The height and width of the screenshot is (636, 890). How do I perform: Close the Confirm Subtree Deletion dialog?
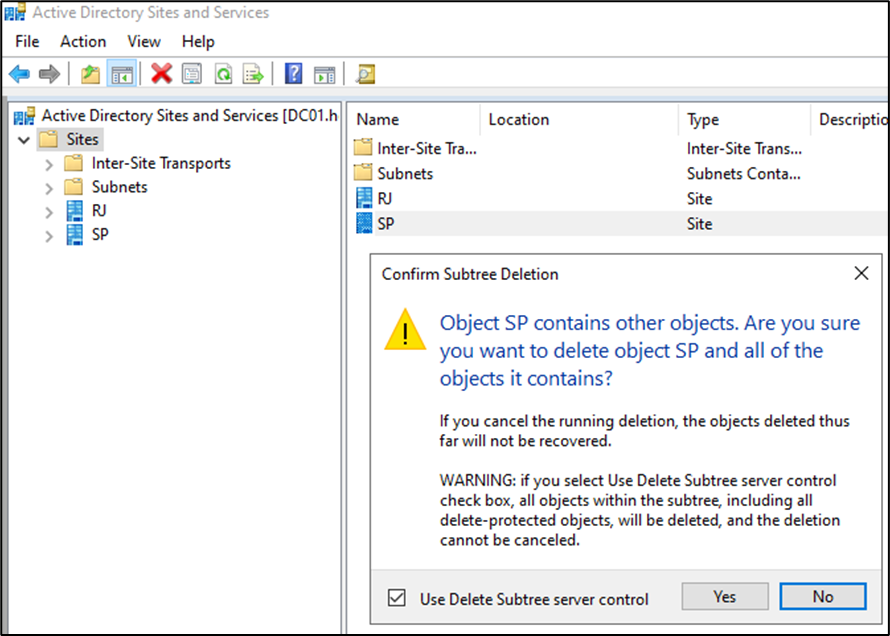coord(861,273)
